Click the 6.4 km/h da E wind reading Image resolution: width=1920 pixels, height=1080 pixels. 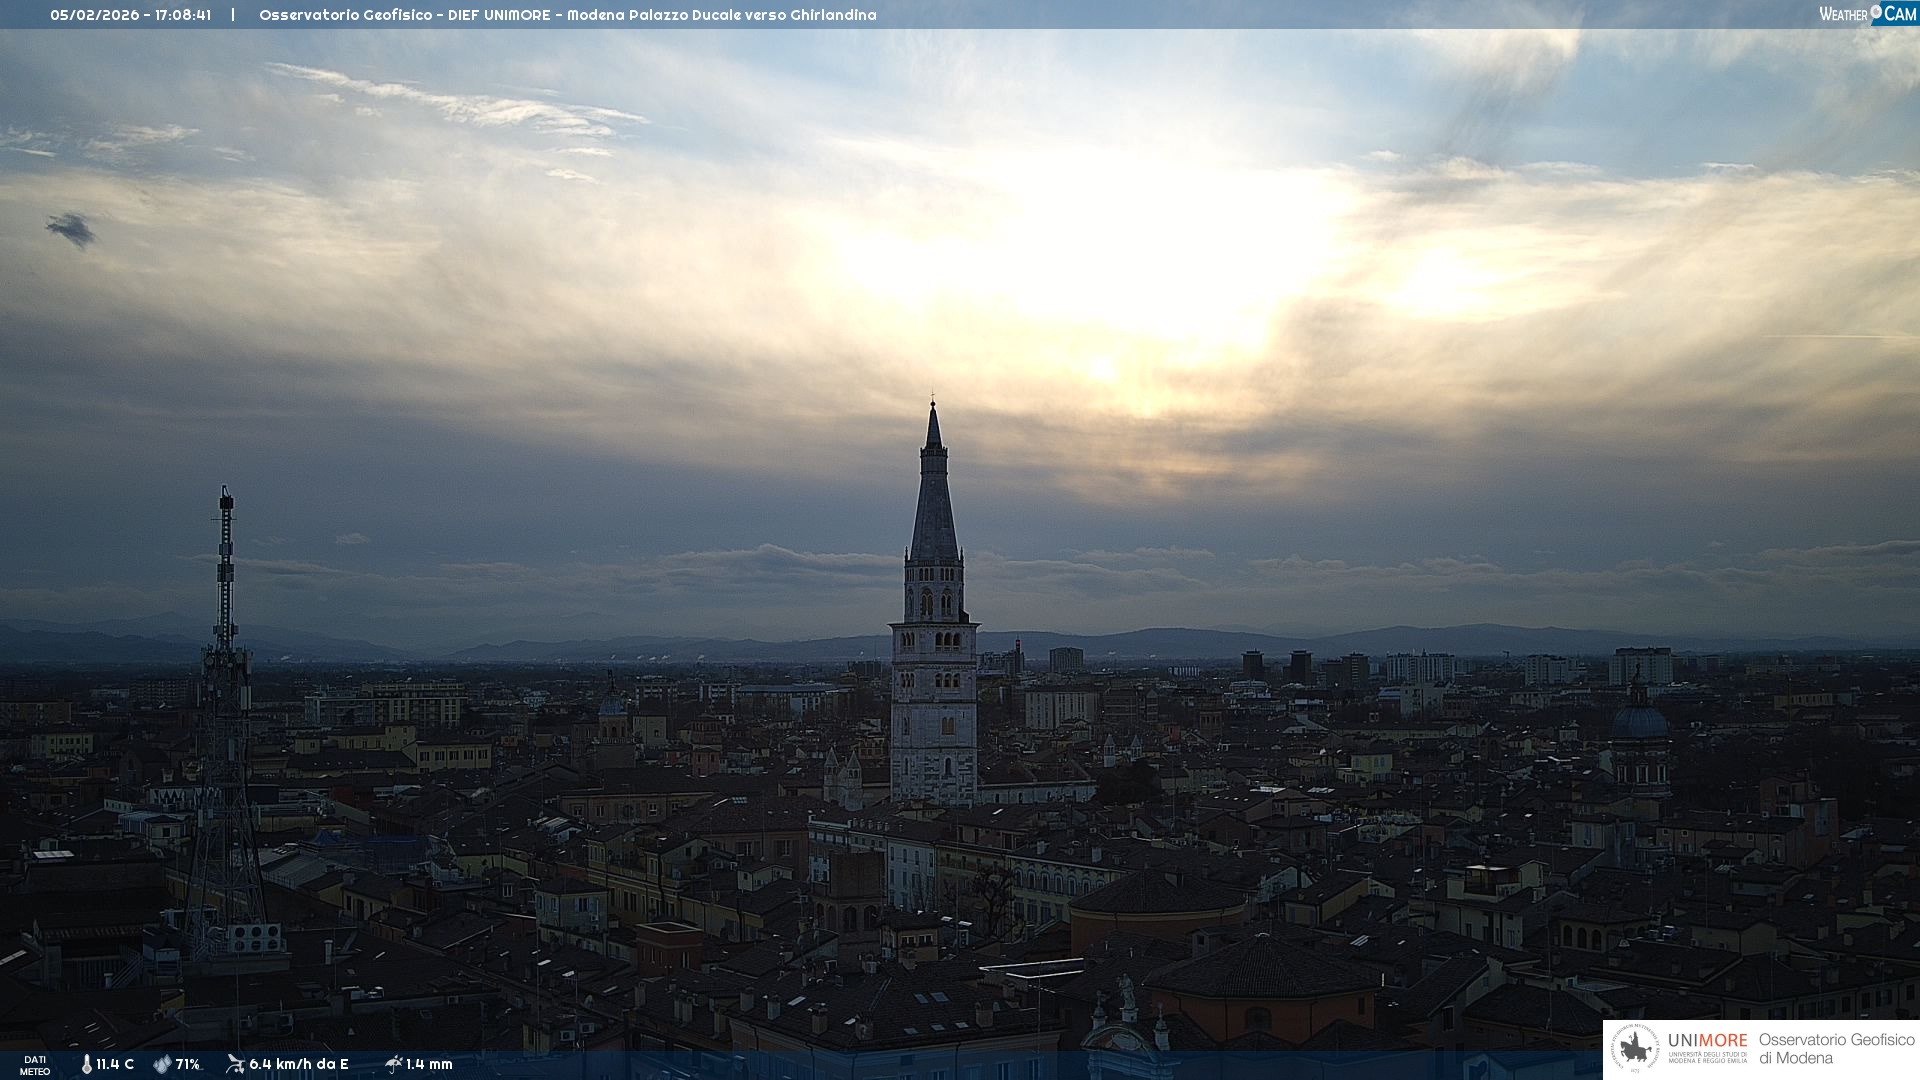click(299, 1064)
